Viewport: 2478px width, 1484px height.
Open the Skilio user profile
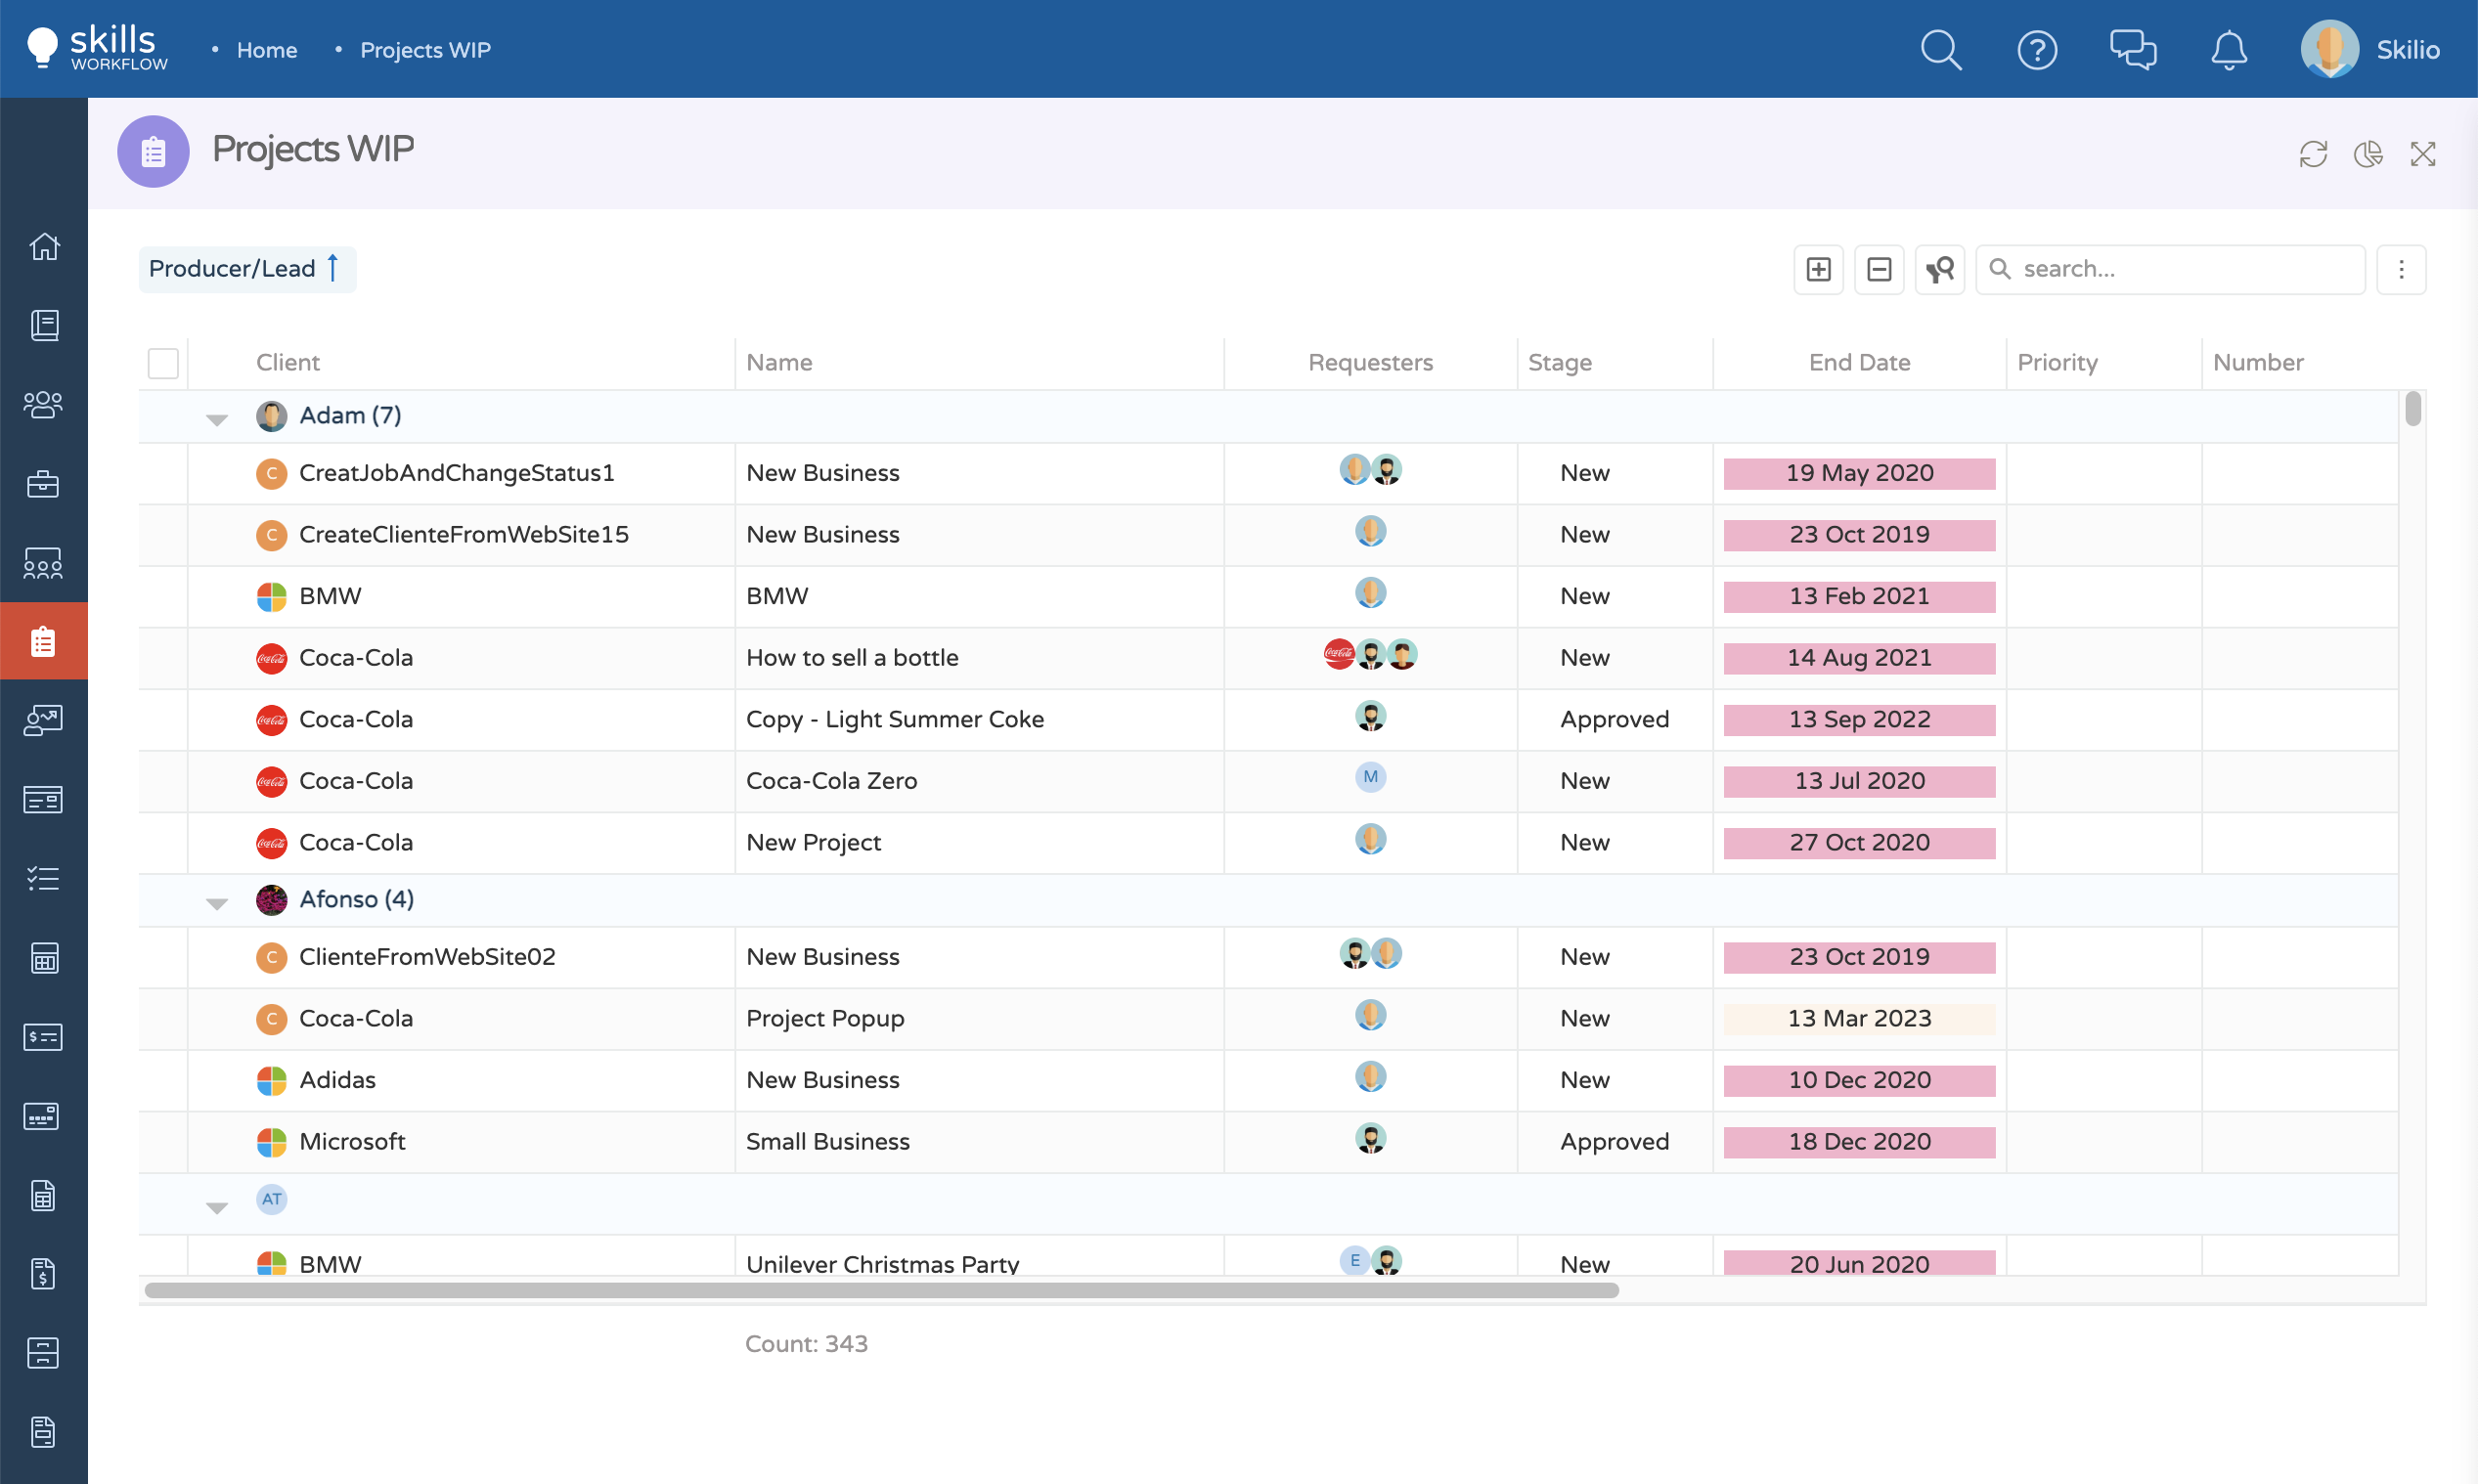2371,50
